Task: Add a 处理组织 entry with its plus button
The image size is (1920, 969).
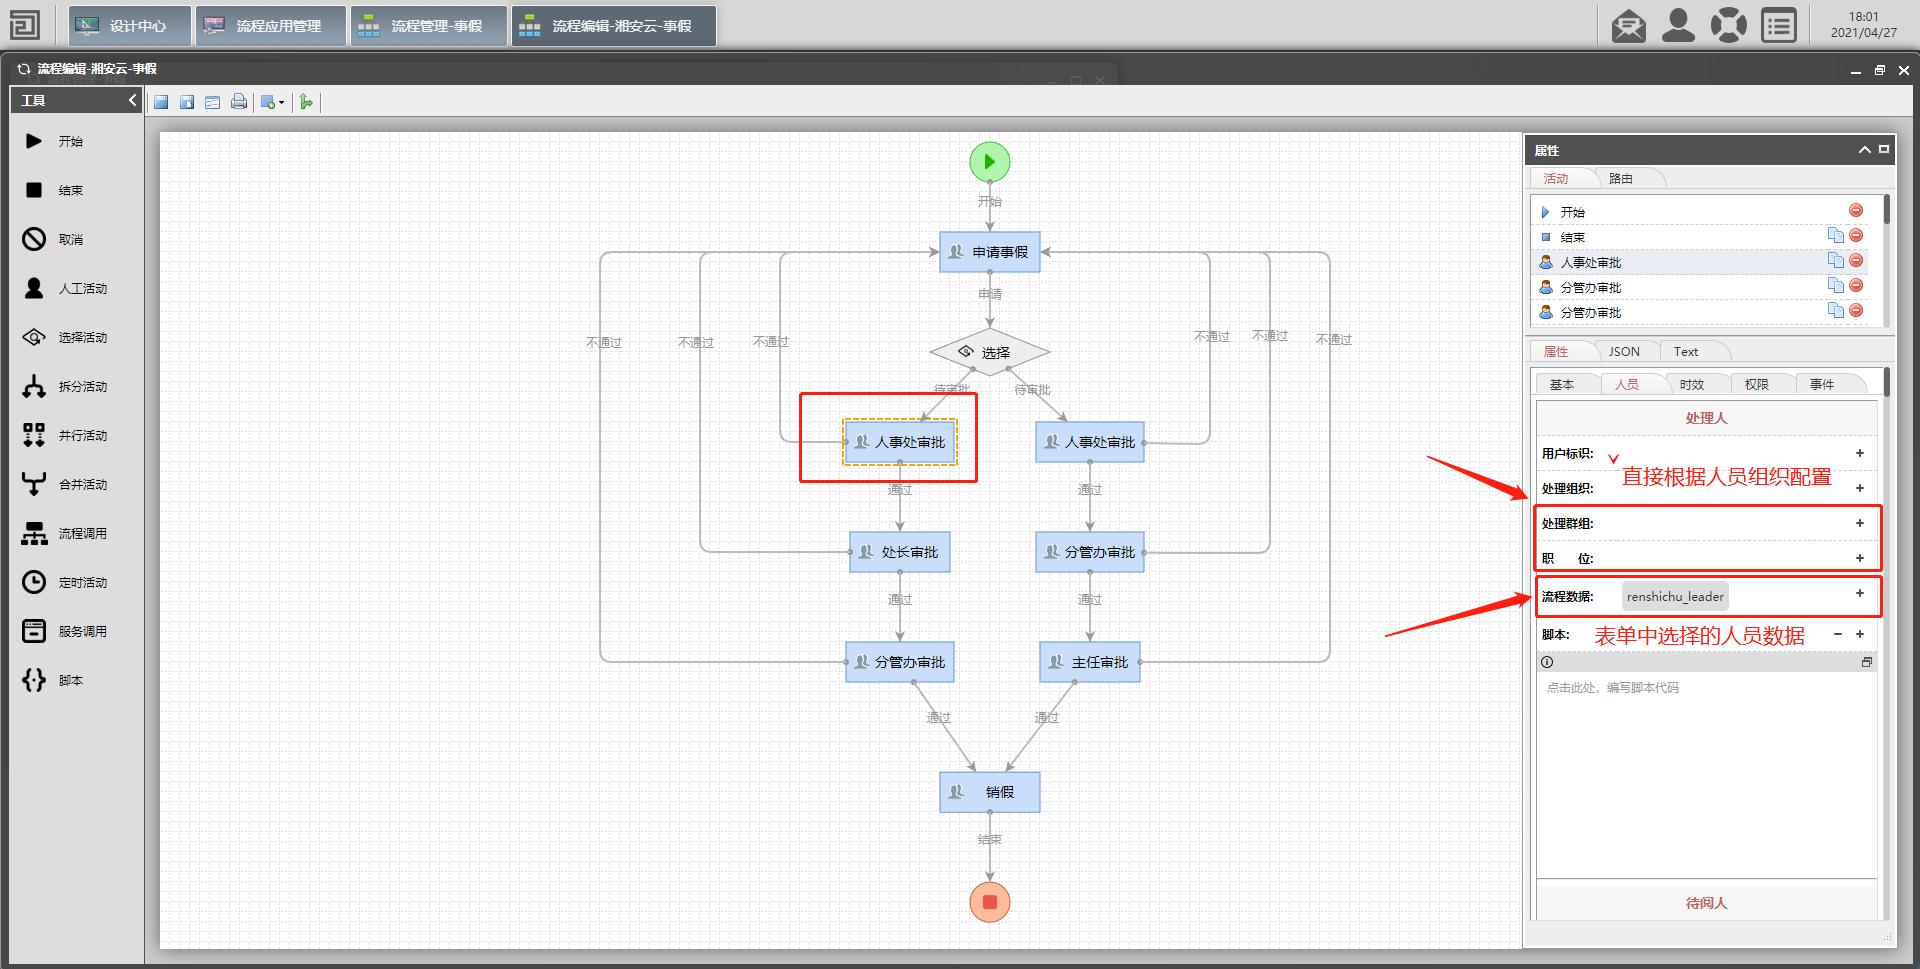Action: [1860, 488]
